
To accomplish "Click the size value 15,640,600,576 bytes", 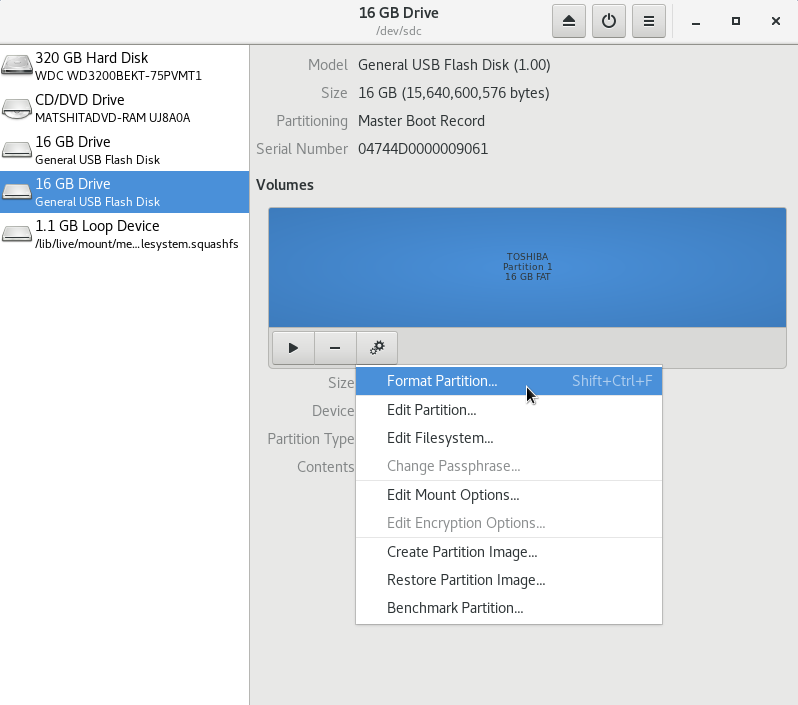I will pos(454,93).
